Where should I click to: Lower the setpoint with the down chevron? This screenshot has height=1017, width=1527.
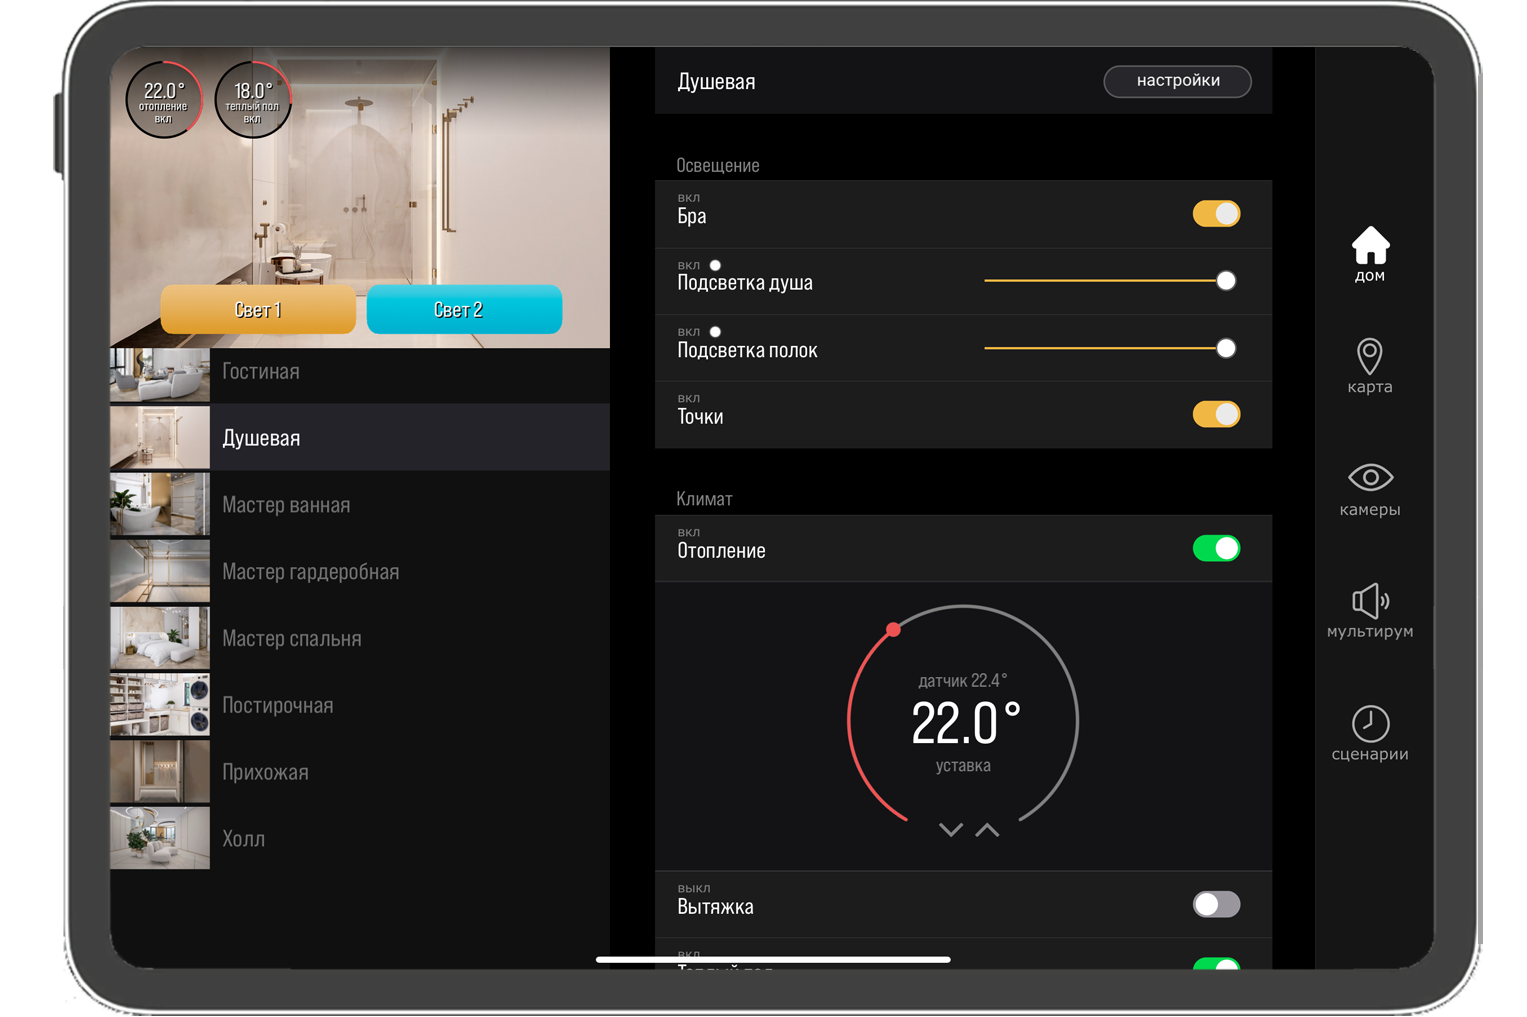(x=949, y=829)
